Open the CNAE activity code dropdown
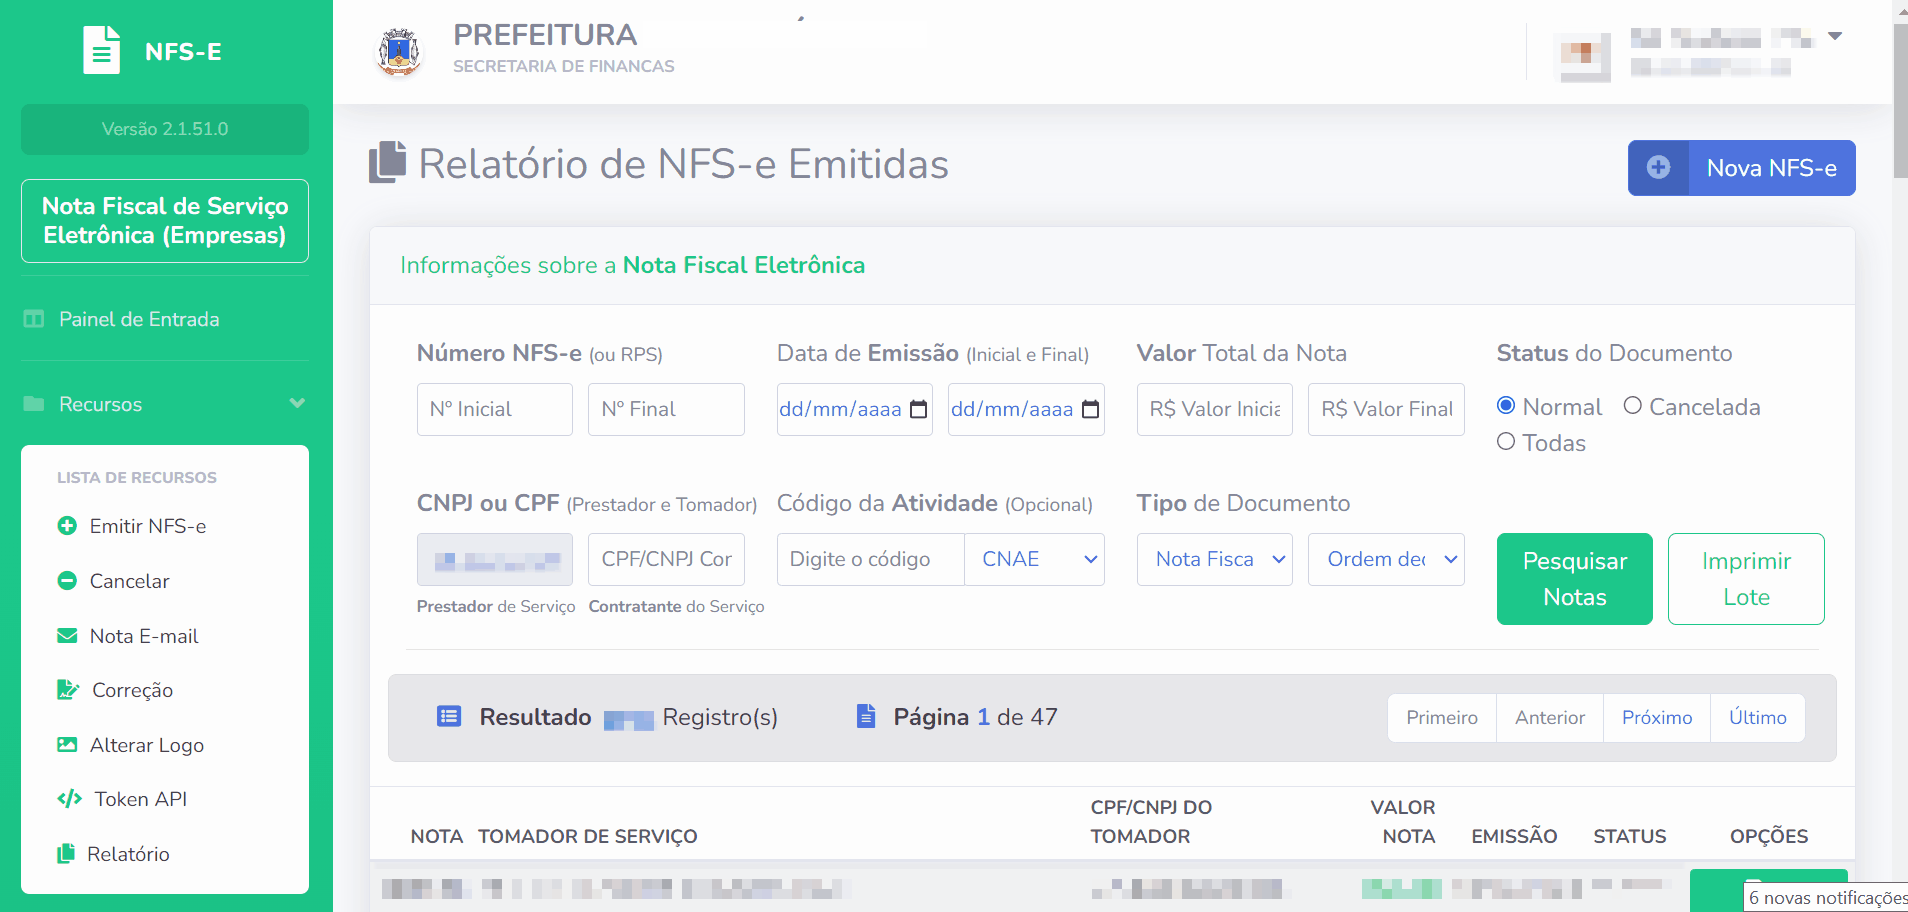This screenshot has width=1908, height=912. tap(1034, 559)
